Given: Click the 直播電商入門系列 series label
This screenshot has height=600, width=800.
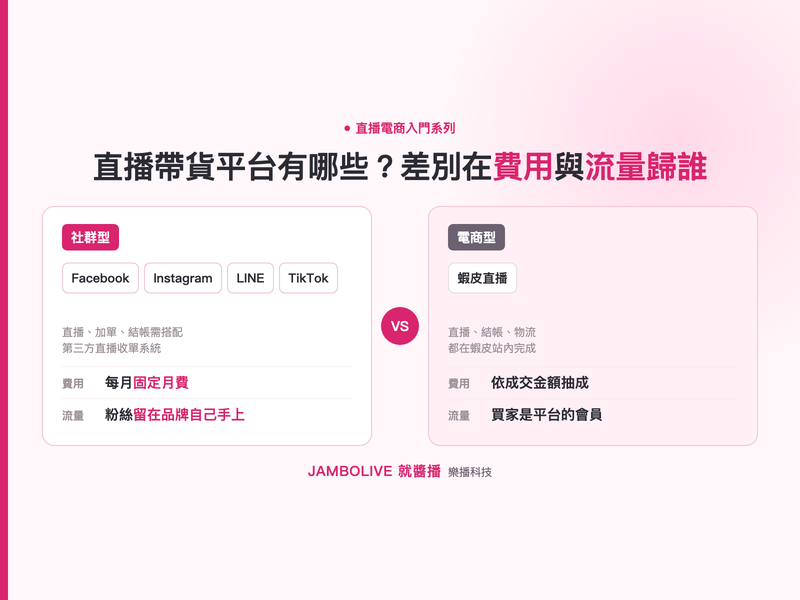Looking at the screenshot, I should (x=400, y=128).
